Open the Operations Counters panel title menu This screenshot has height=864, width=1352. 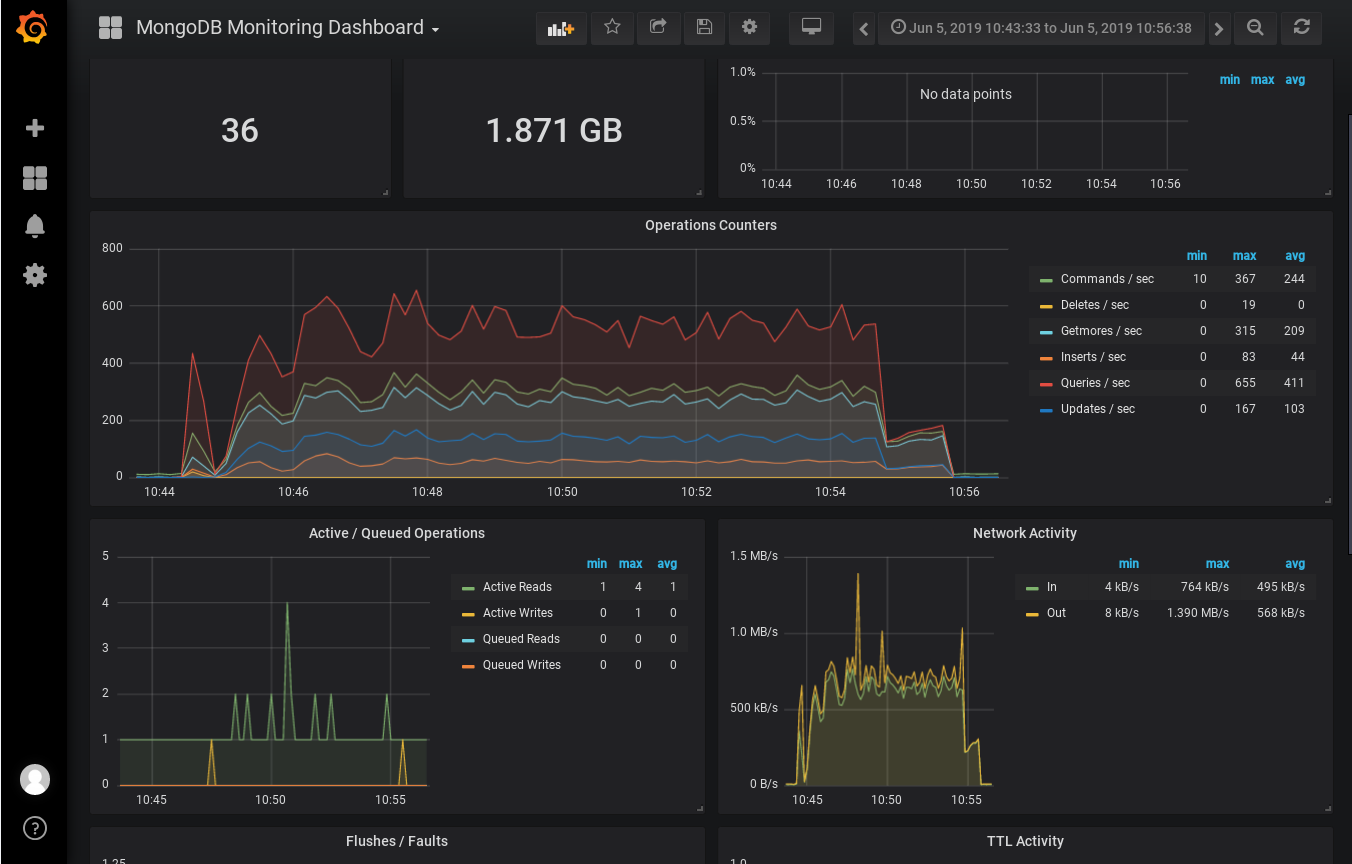(x=711, y=225)
